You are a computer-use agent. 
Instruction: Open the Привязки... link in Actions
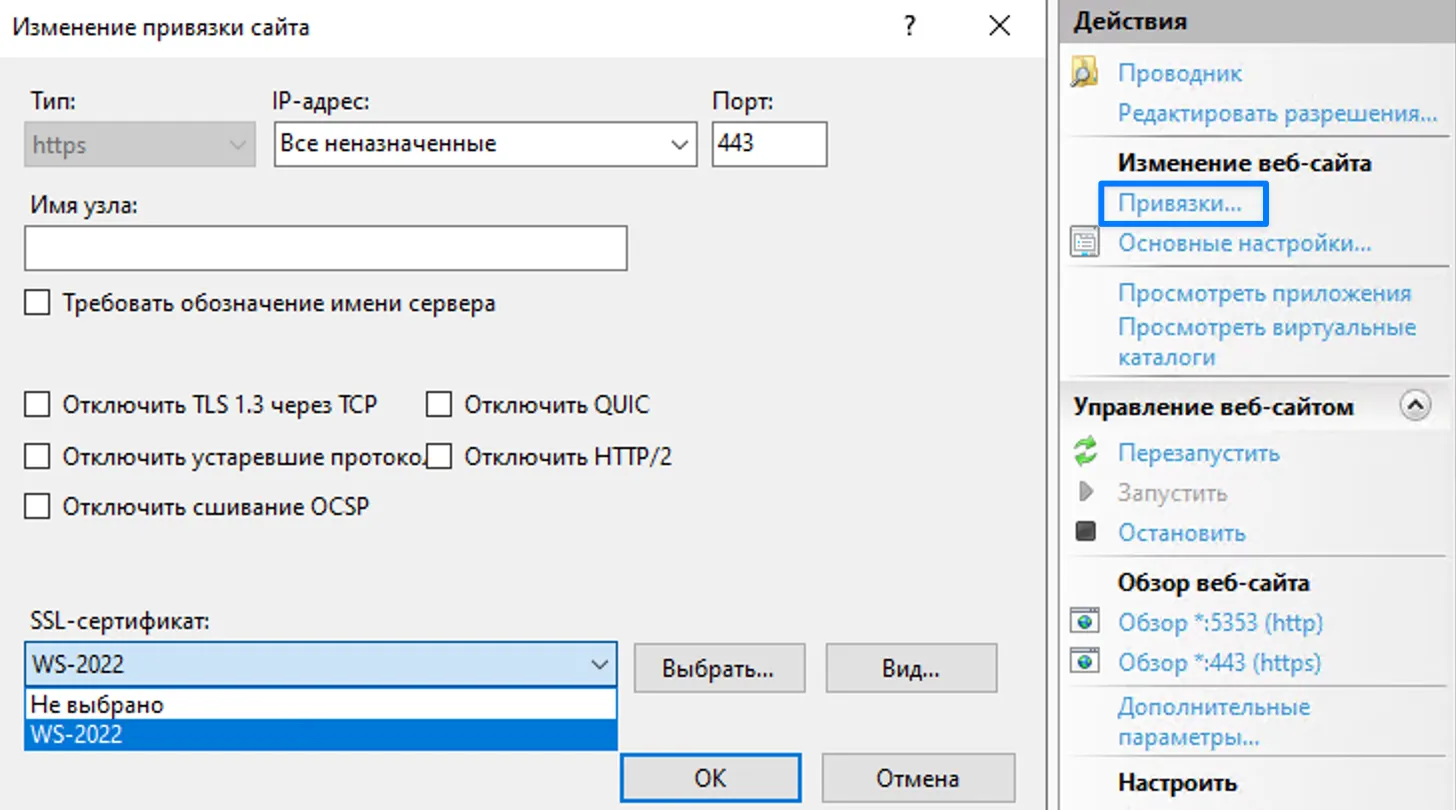click(1179, 203)
